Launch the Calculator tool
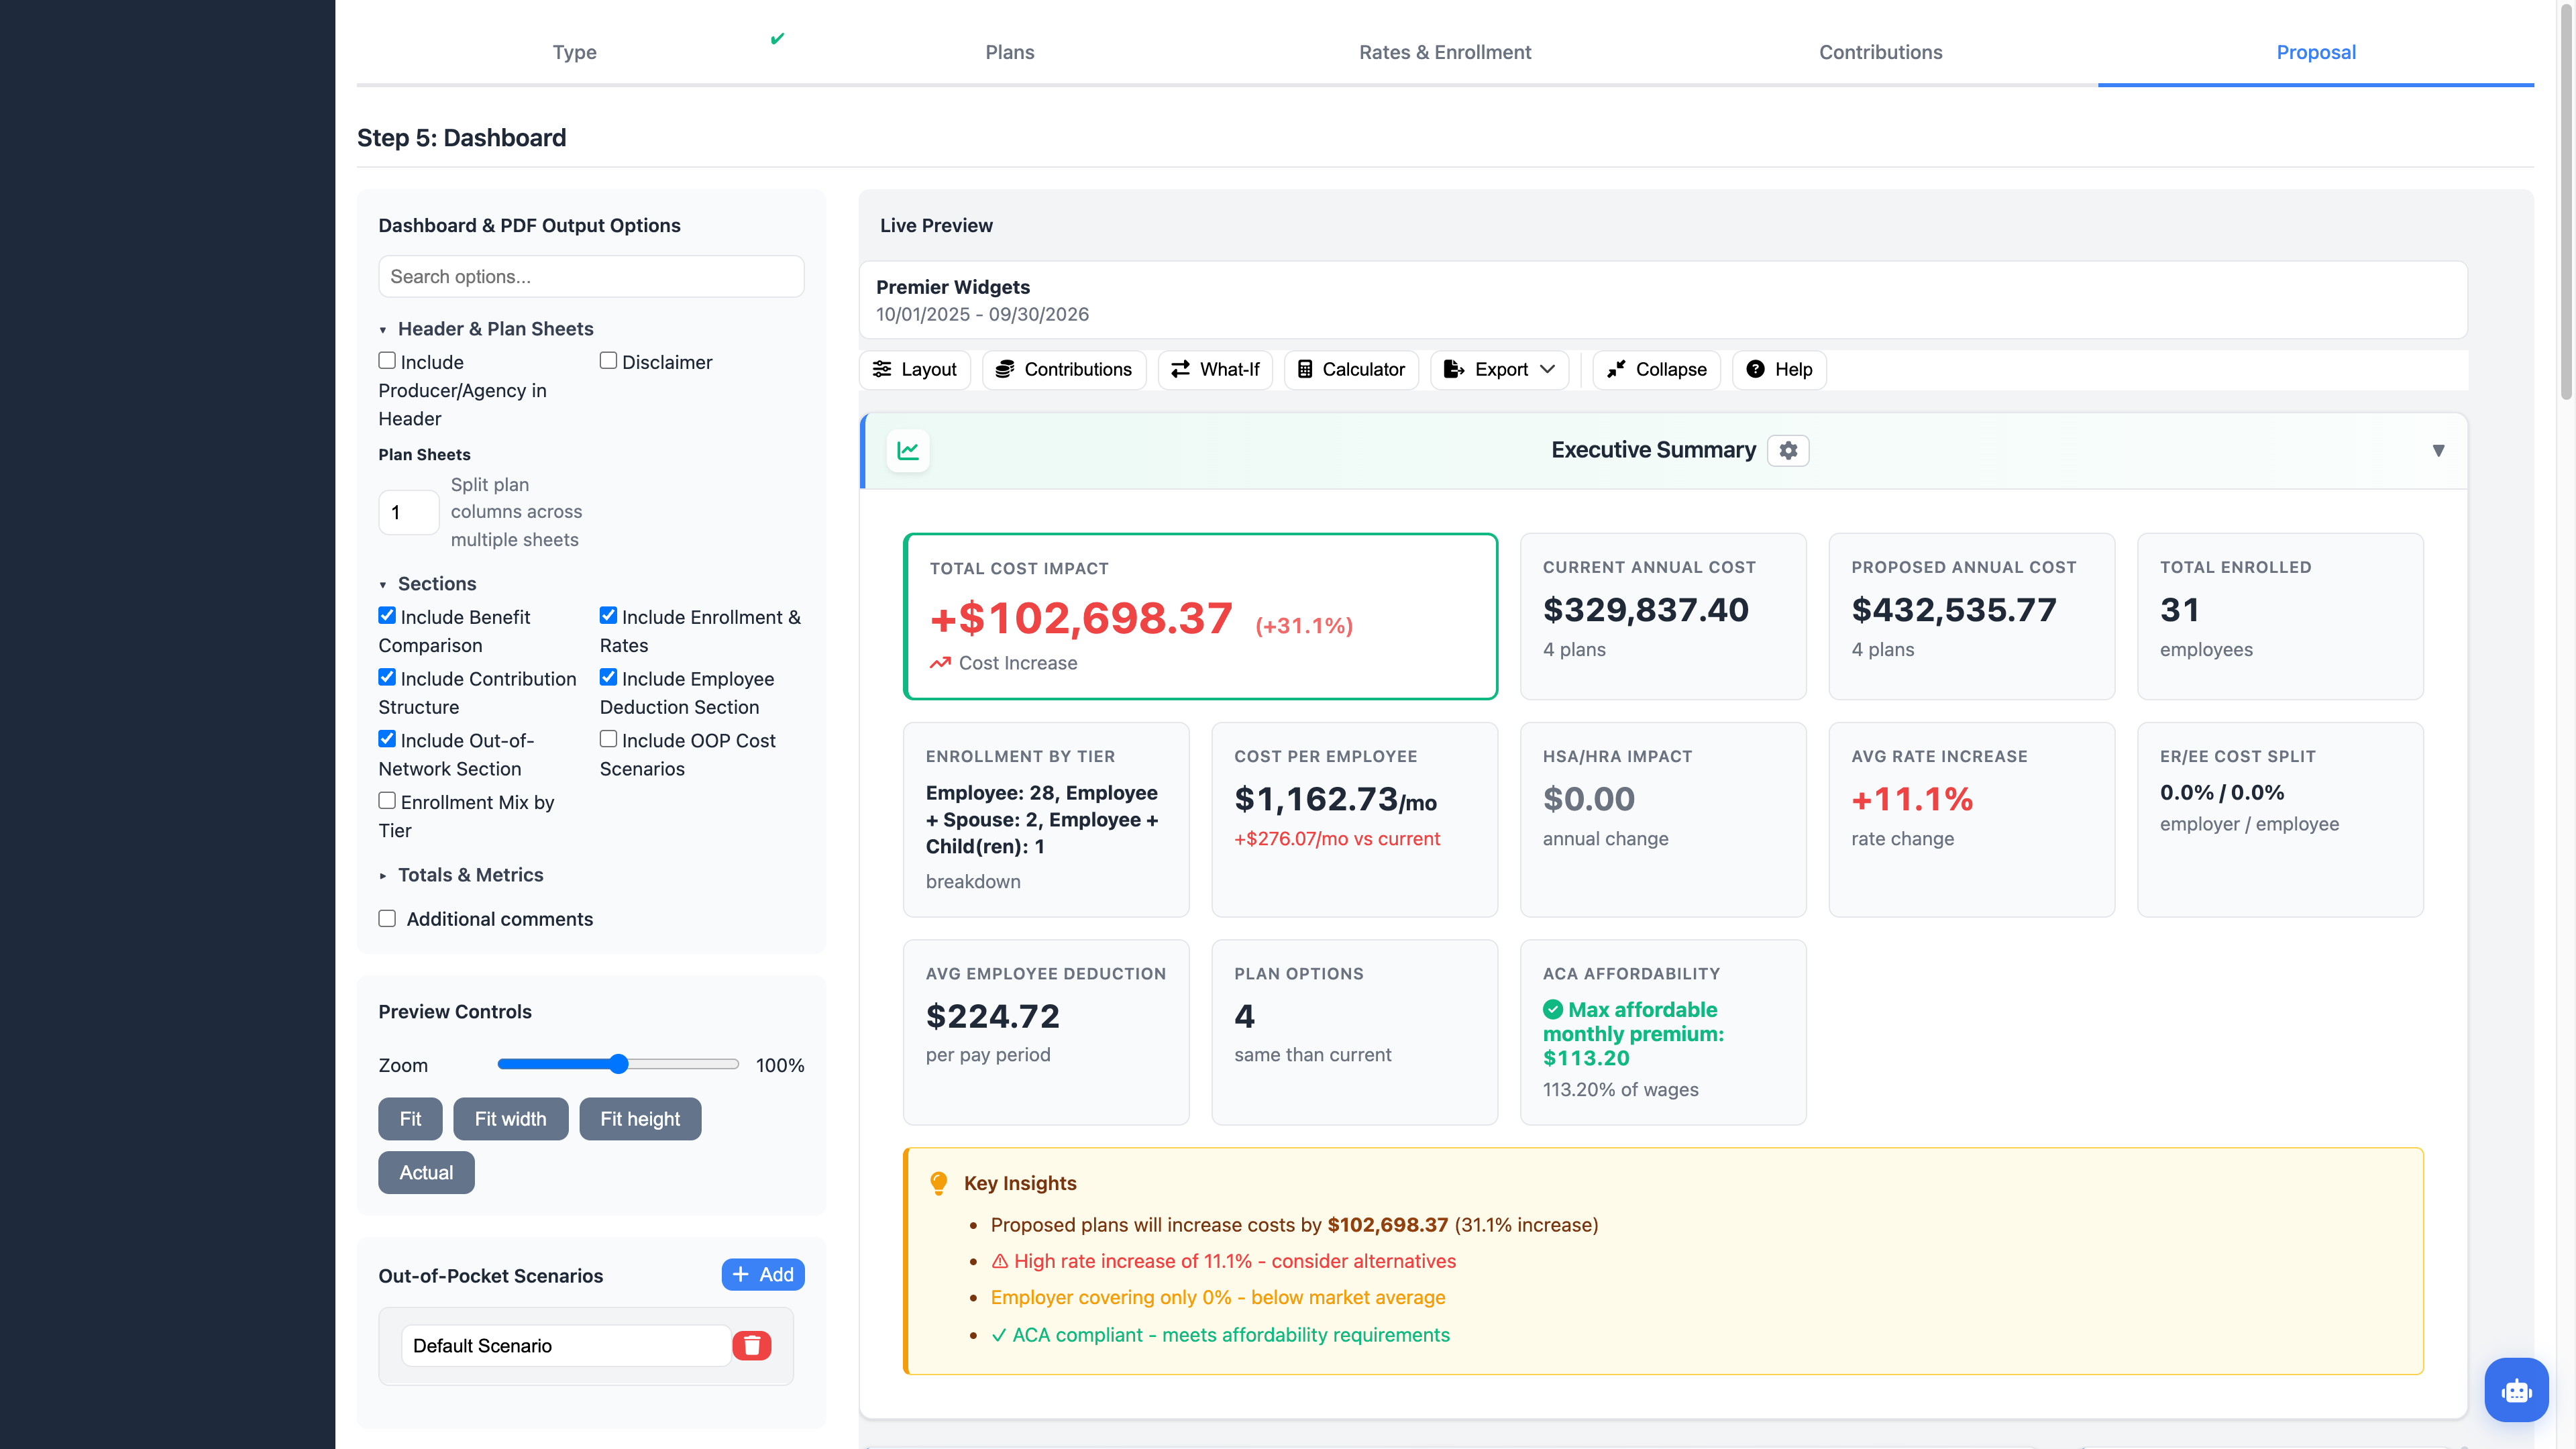 [1306, 369]
